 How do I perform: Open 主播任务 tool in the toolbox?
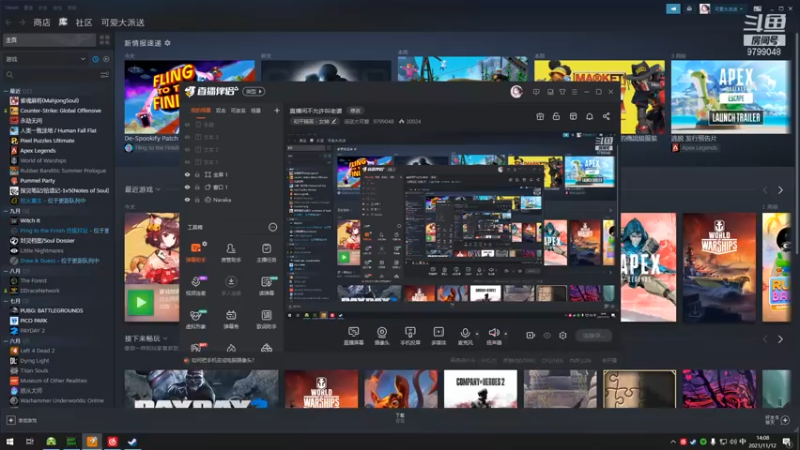pyautogui.click(x=266, y=252)
